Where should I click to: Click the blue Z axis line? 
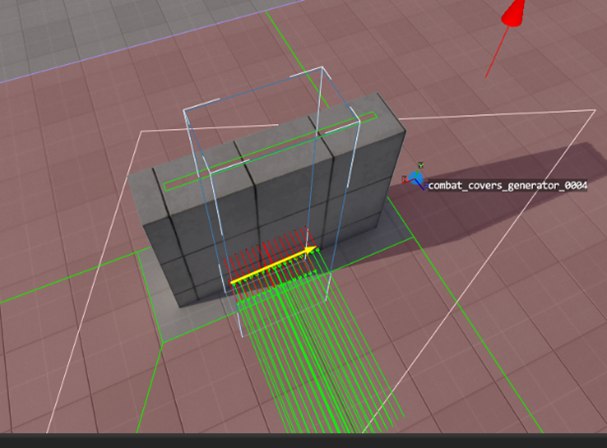click(x=422, y=185)
